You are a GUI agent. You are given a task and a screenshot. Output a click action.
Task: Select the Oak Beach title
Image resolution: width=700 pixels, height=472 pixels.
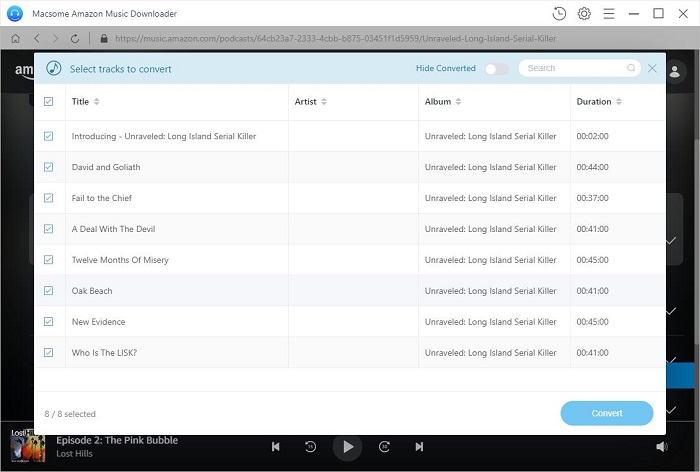92,291
